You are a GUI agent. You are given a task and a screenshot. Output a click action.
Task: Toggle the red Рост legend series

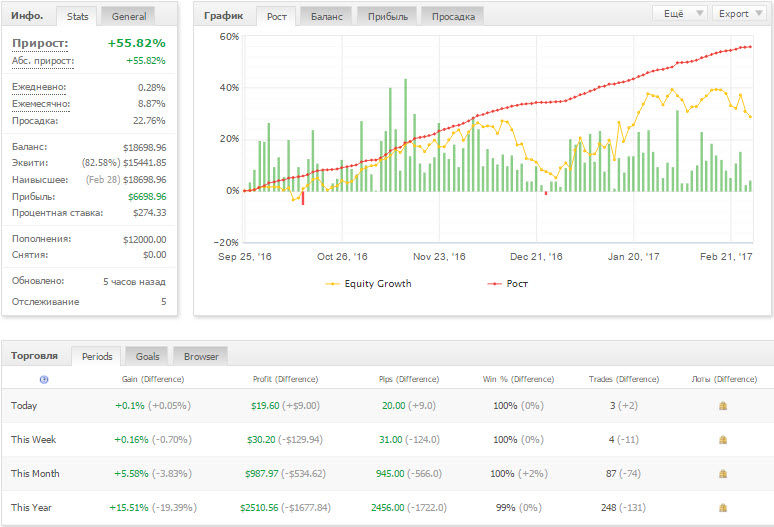tap(508, 284)
